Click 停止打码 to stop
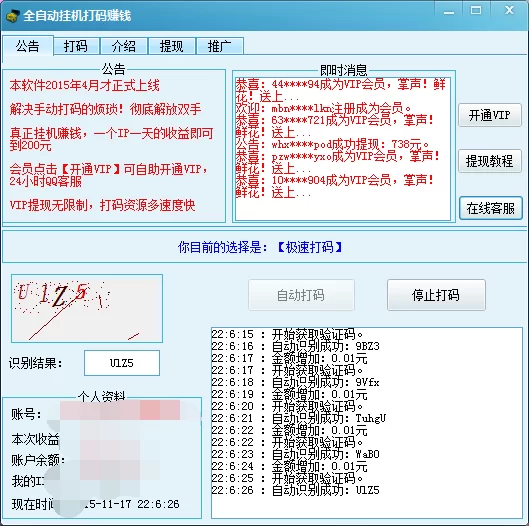Image resolution: width=529 pixels, height=526 pixels. 436,295
